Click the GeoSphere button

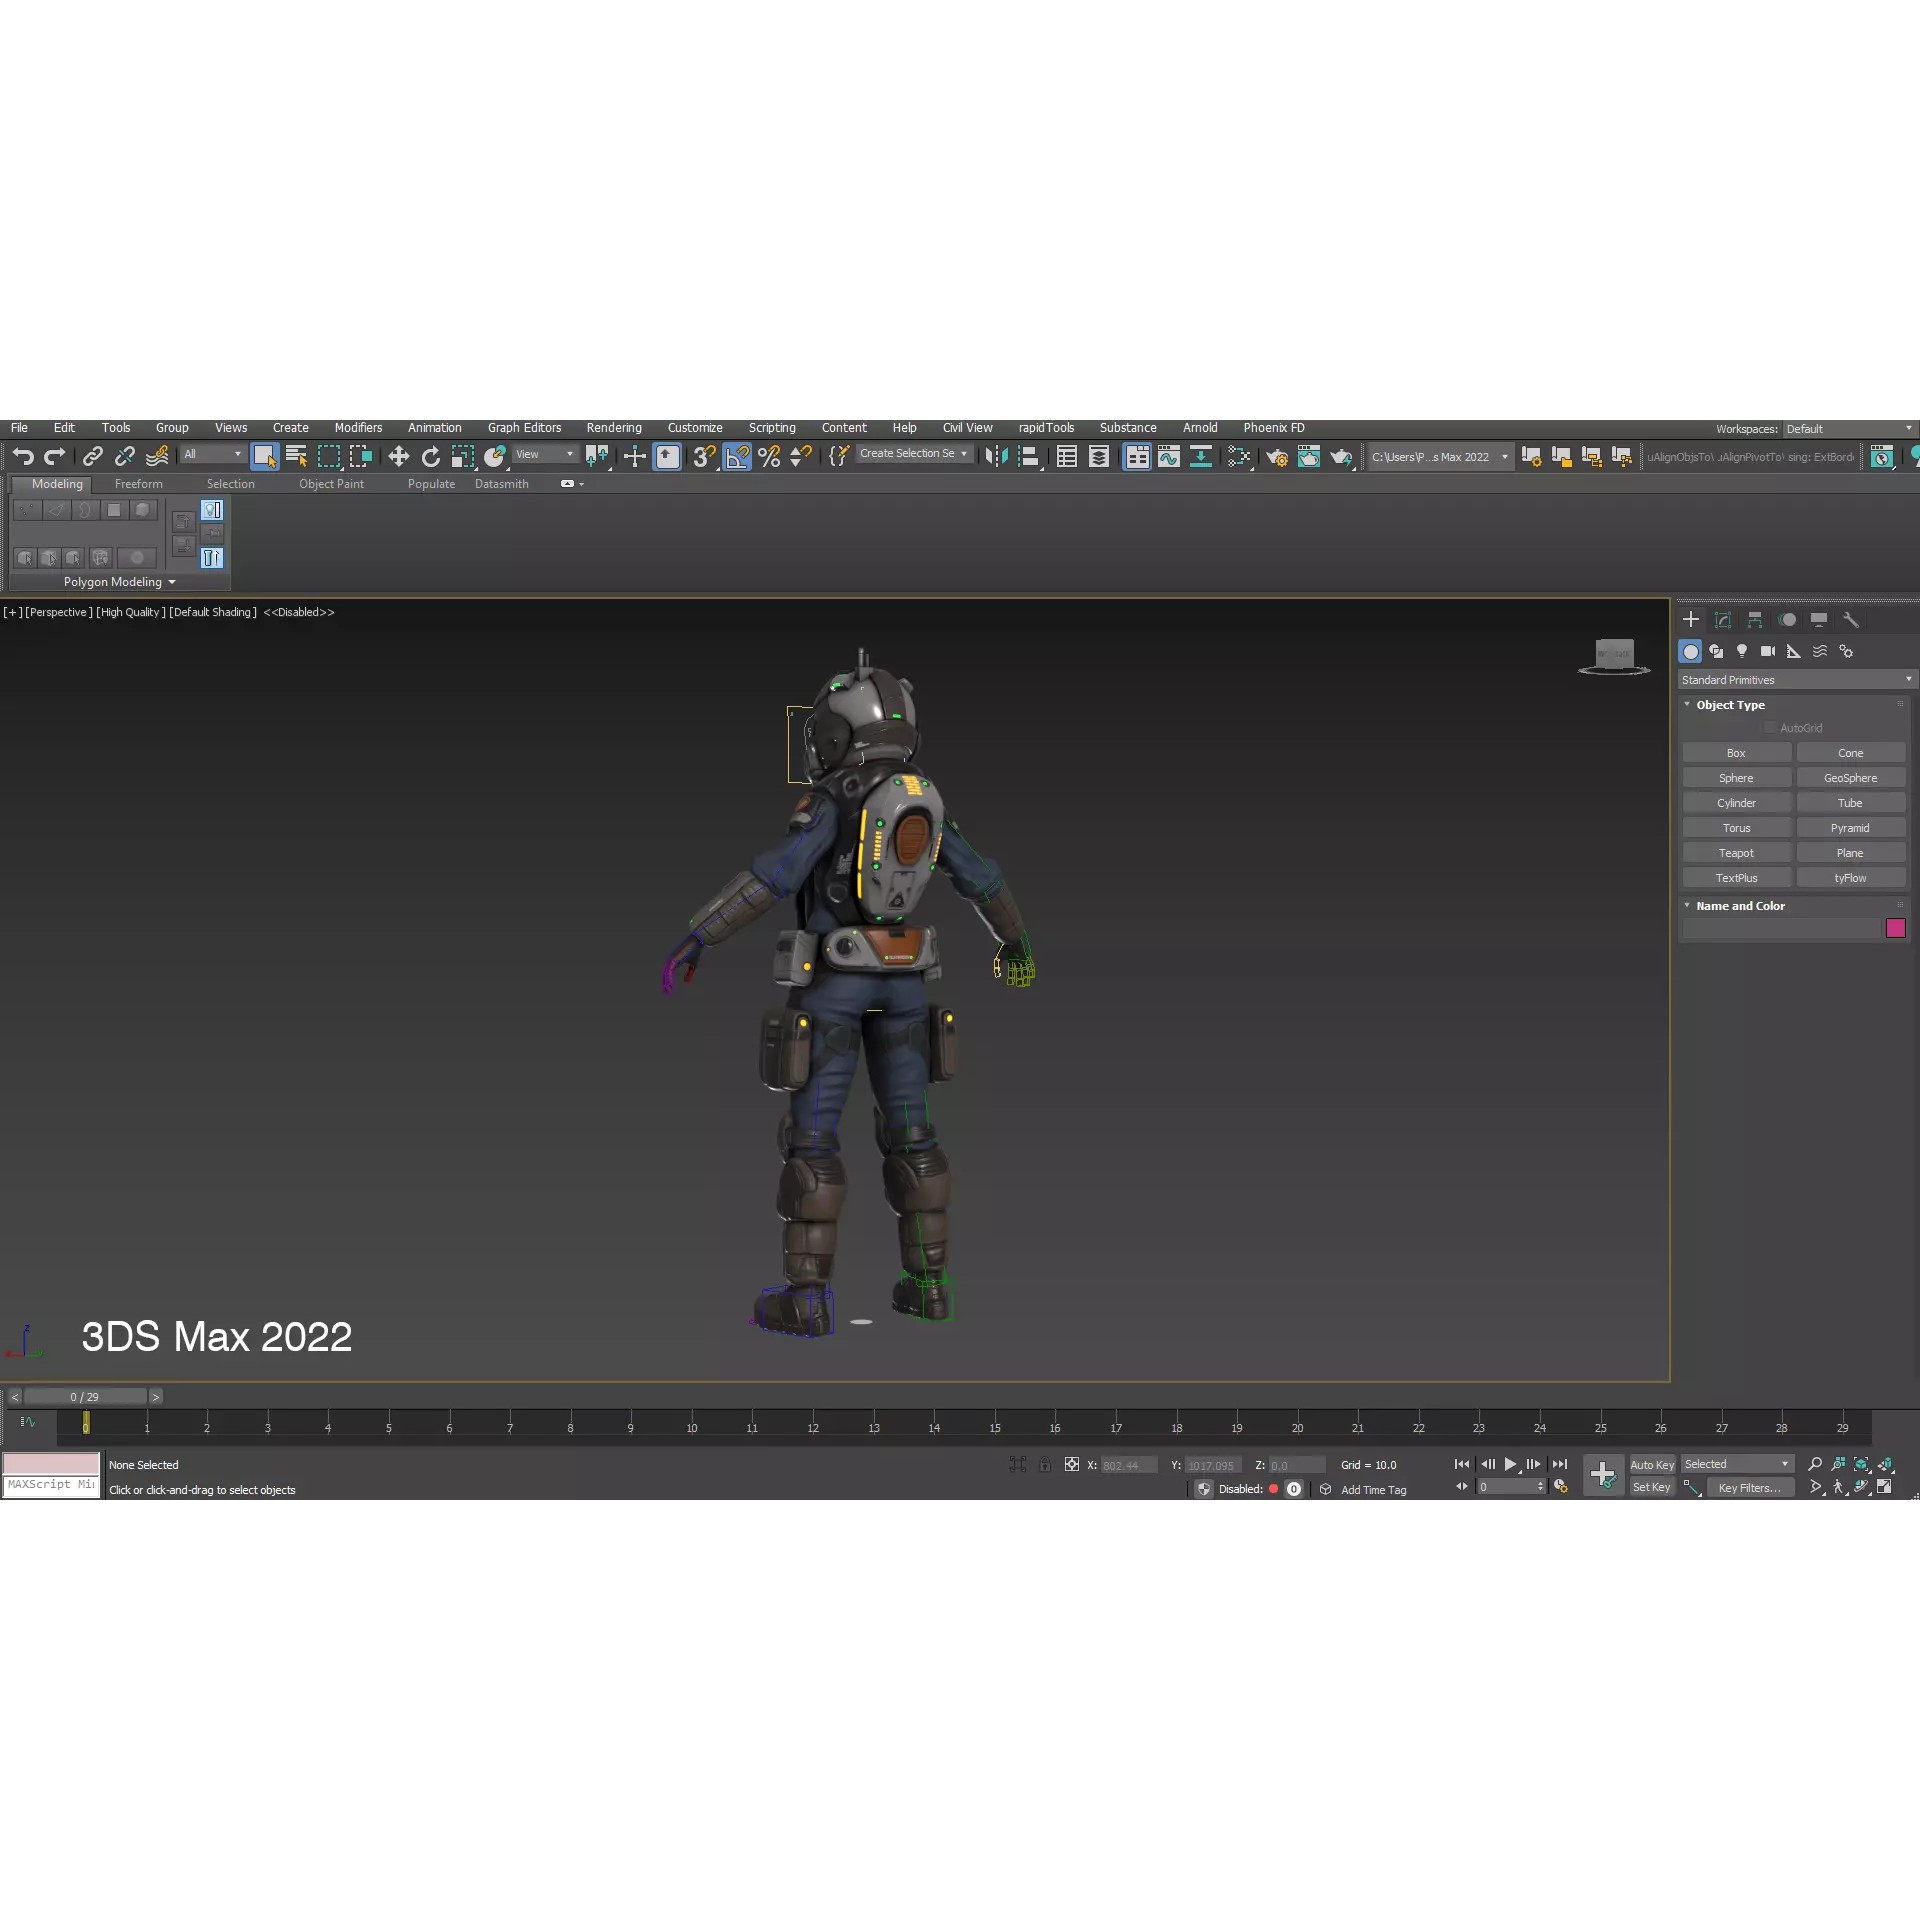(x=1850, y=778)
